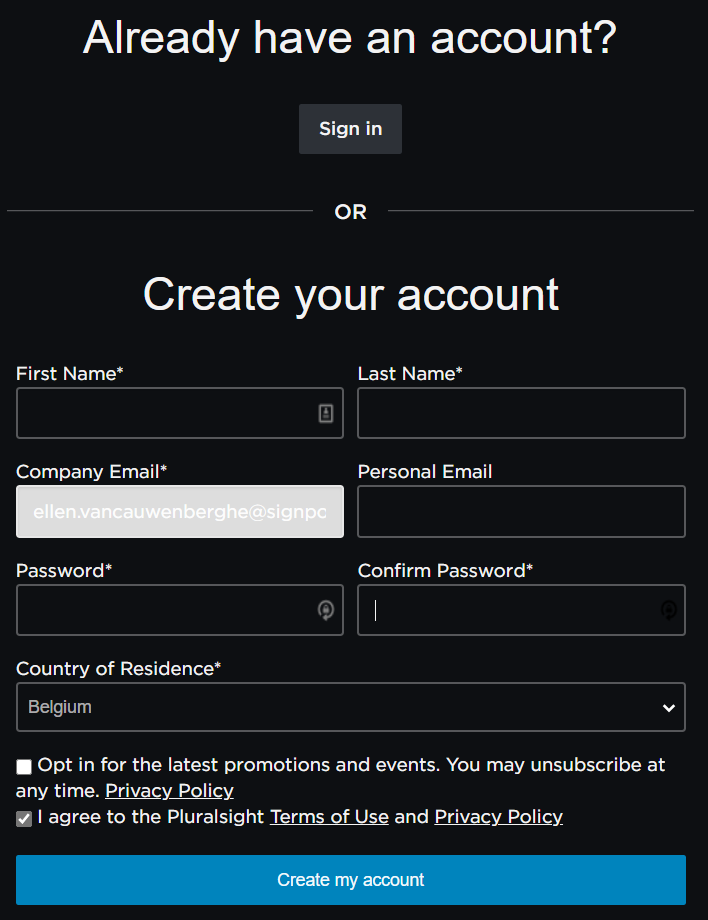Click the chevron arrow on Belgium selector
The image size is (708, 920).
(x=668, y=708)
